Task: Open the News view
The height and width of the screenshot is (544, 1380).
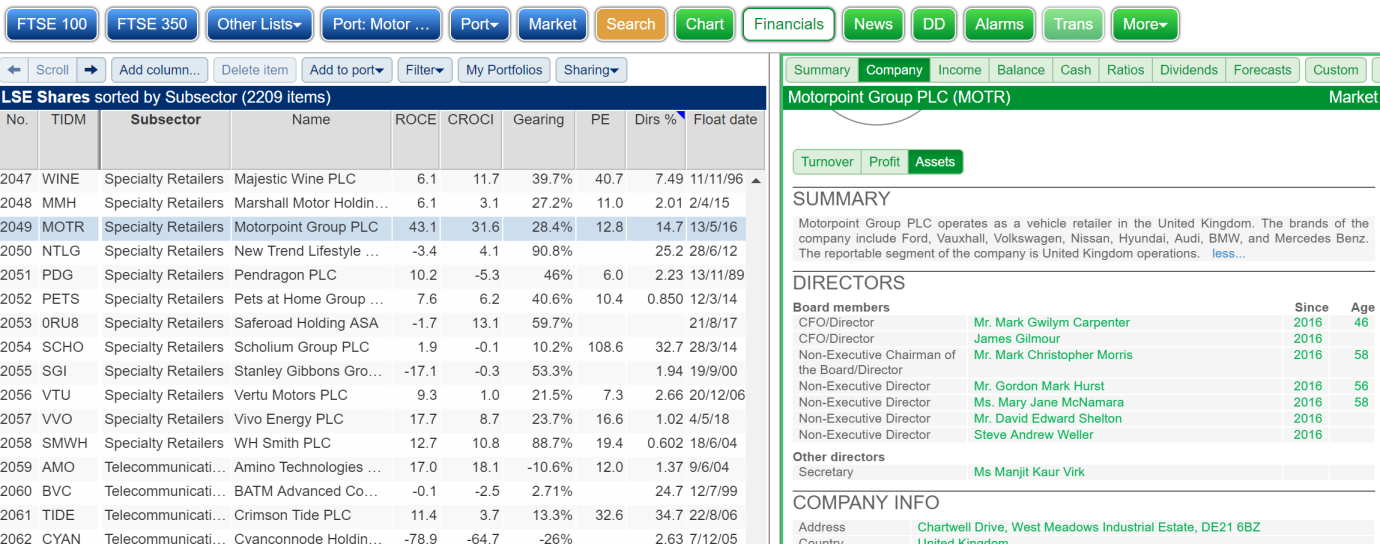Action: click(x=873, y=24)
